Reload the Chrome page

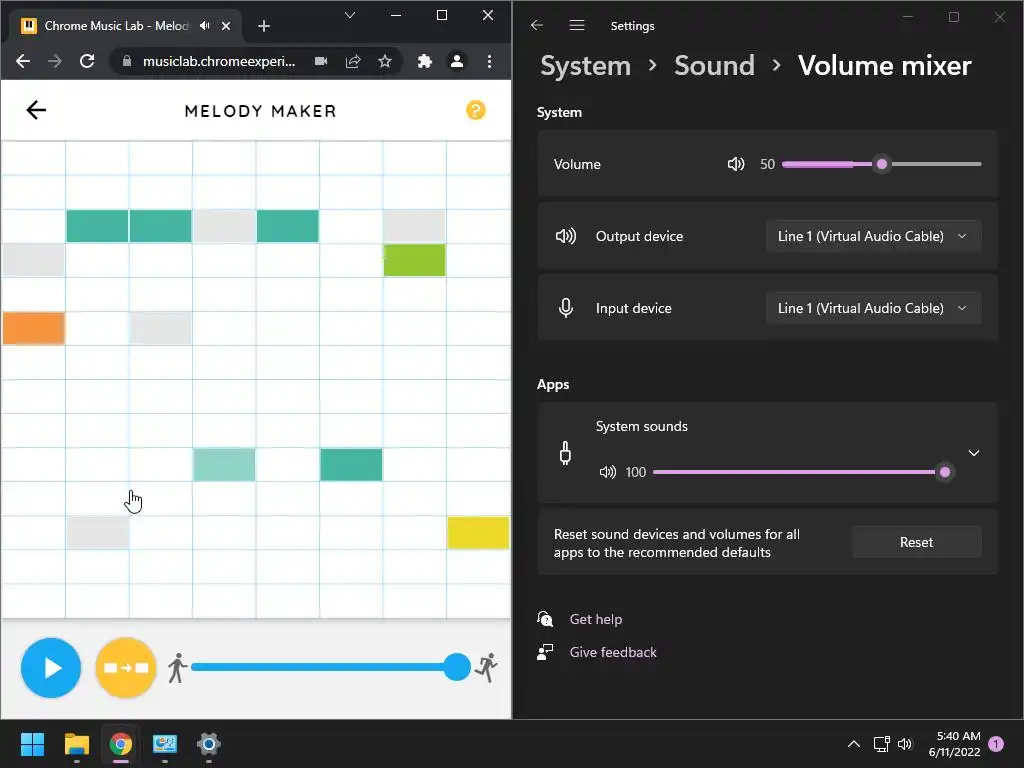[87, 61]
